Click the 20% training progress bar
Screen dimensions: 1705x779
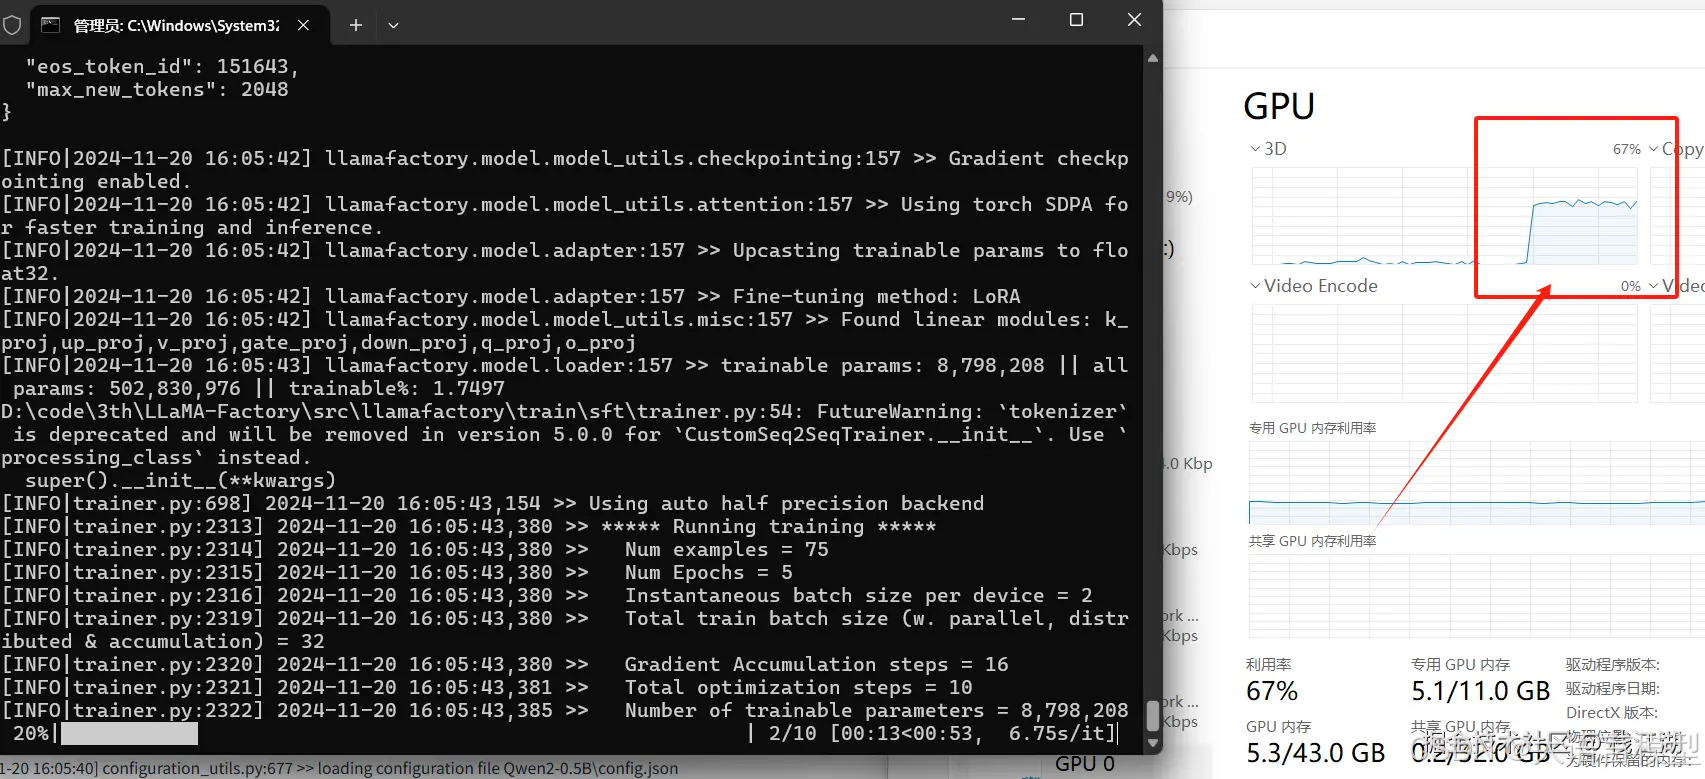130,734
